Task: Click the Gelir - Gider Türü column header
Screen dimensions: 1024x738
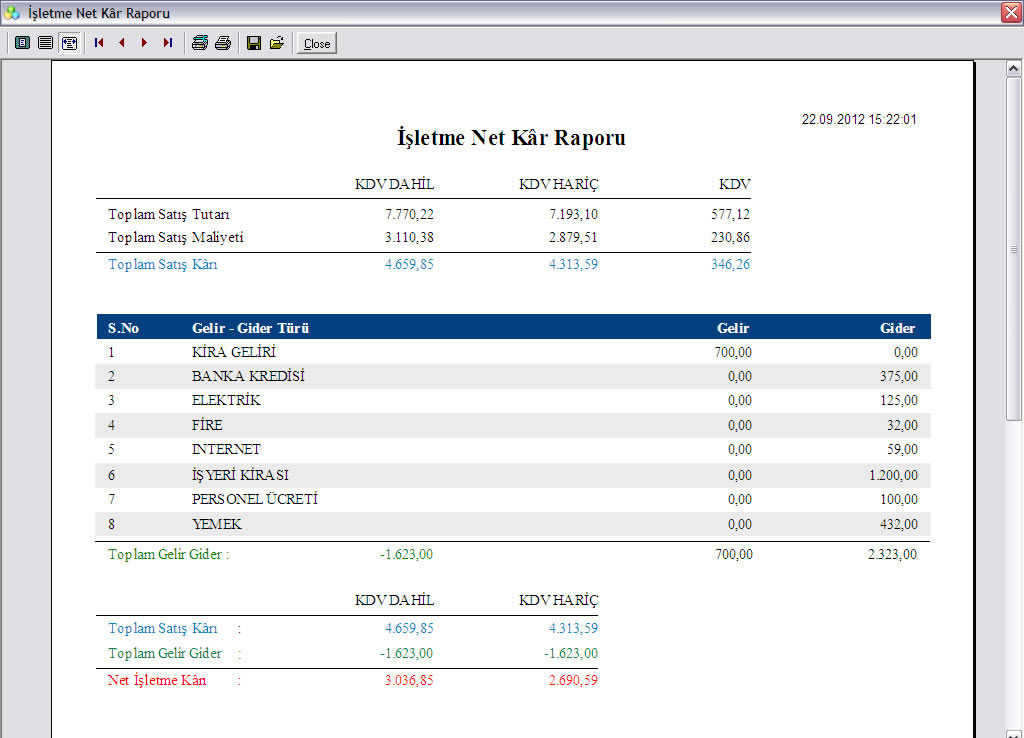Action: coord(251,328)
